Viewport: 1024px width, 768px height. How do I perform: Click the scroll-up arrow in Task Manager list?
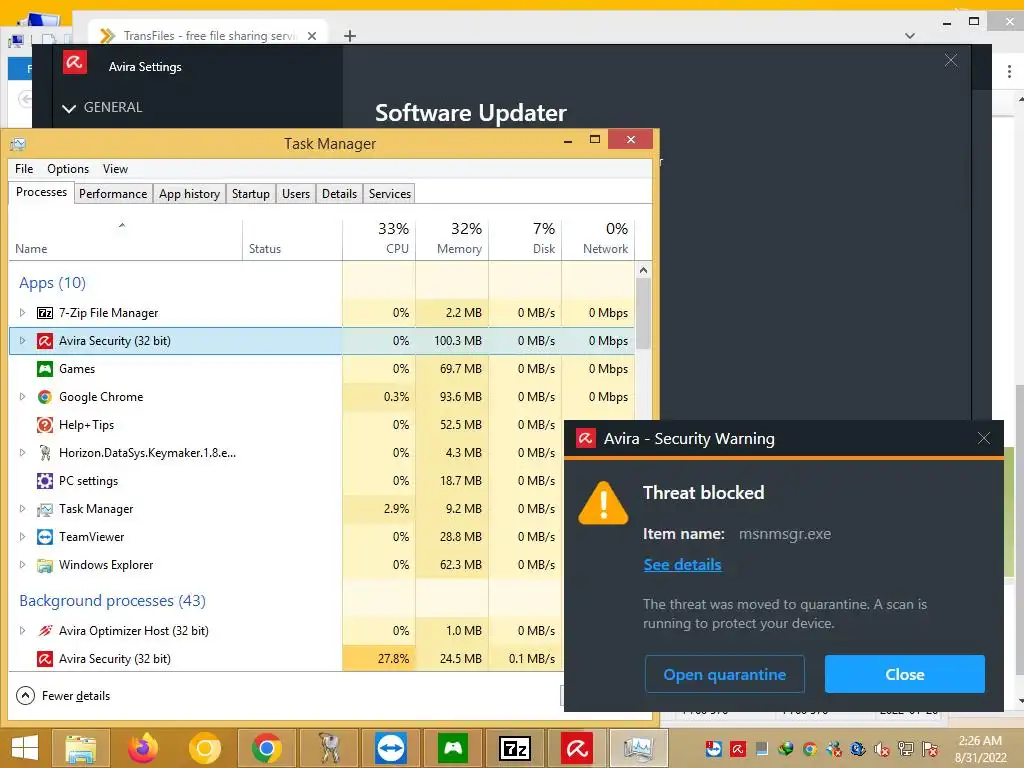[x=643, y=270]
